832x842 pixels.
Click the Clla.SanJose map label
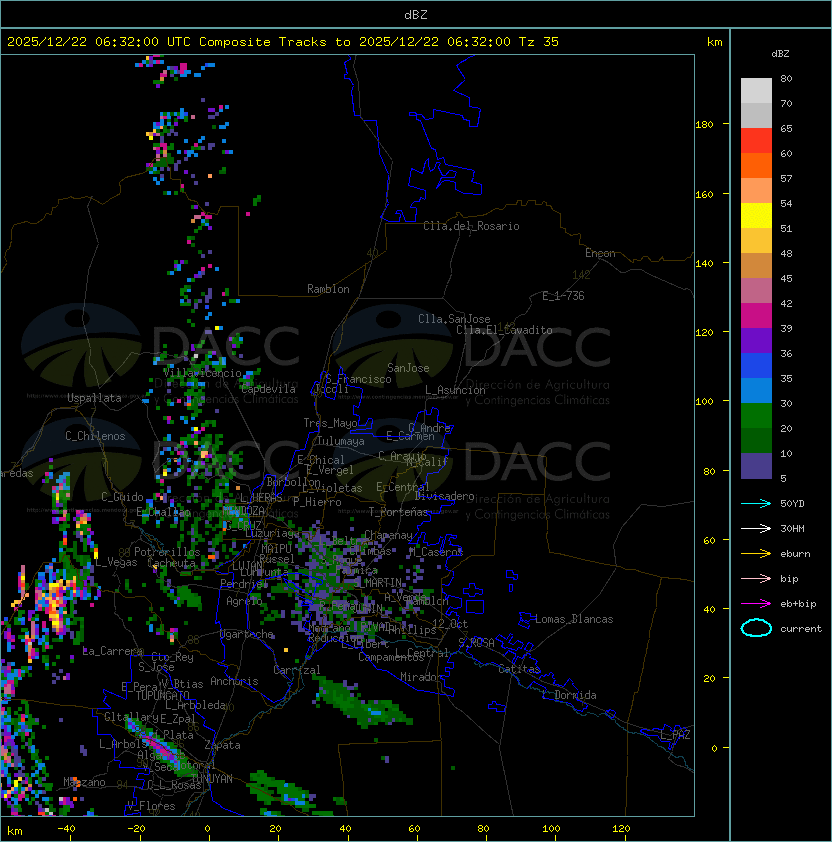coord(454,319)
